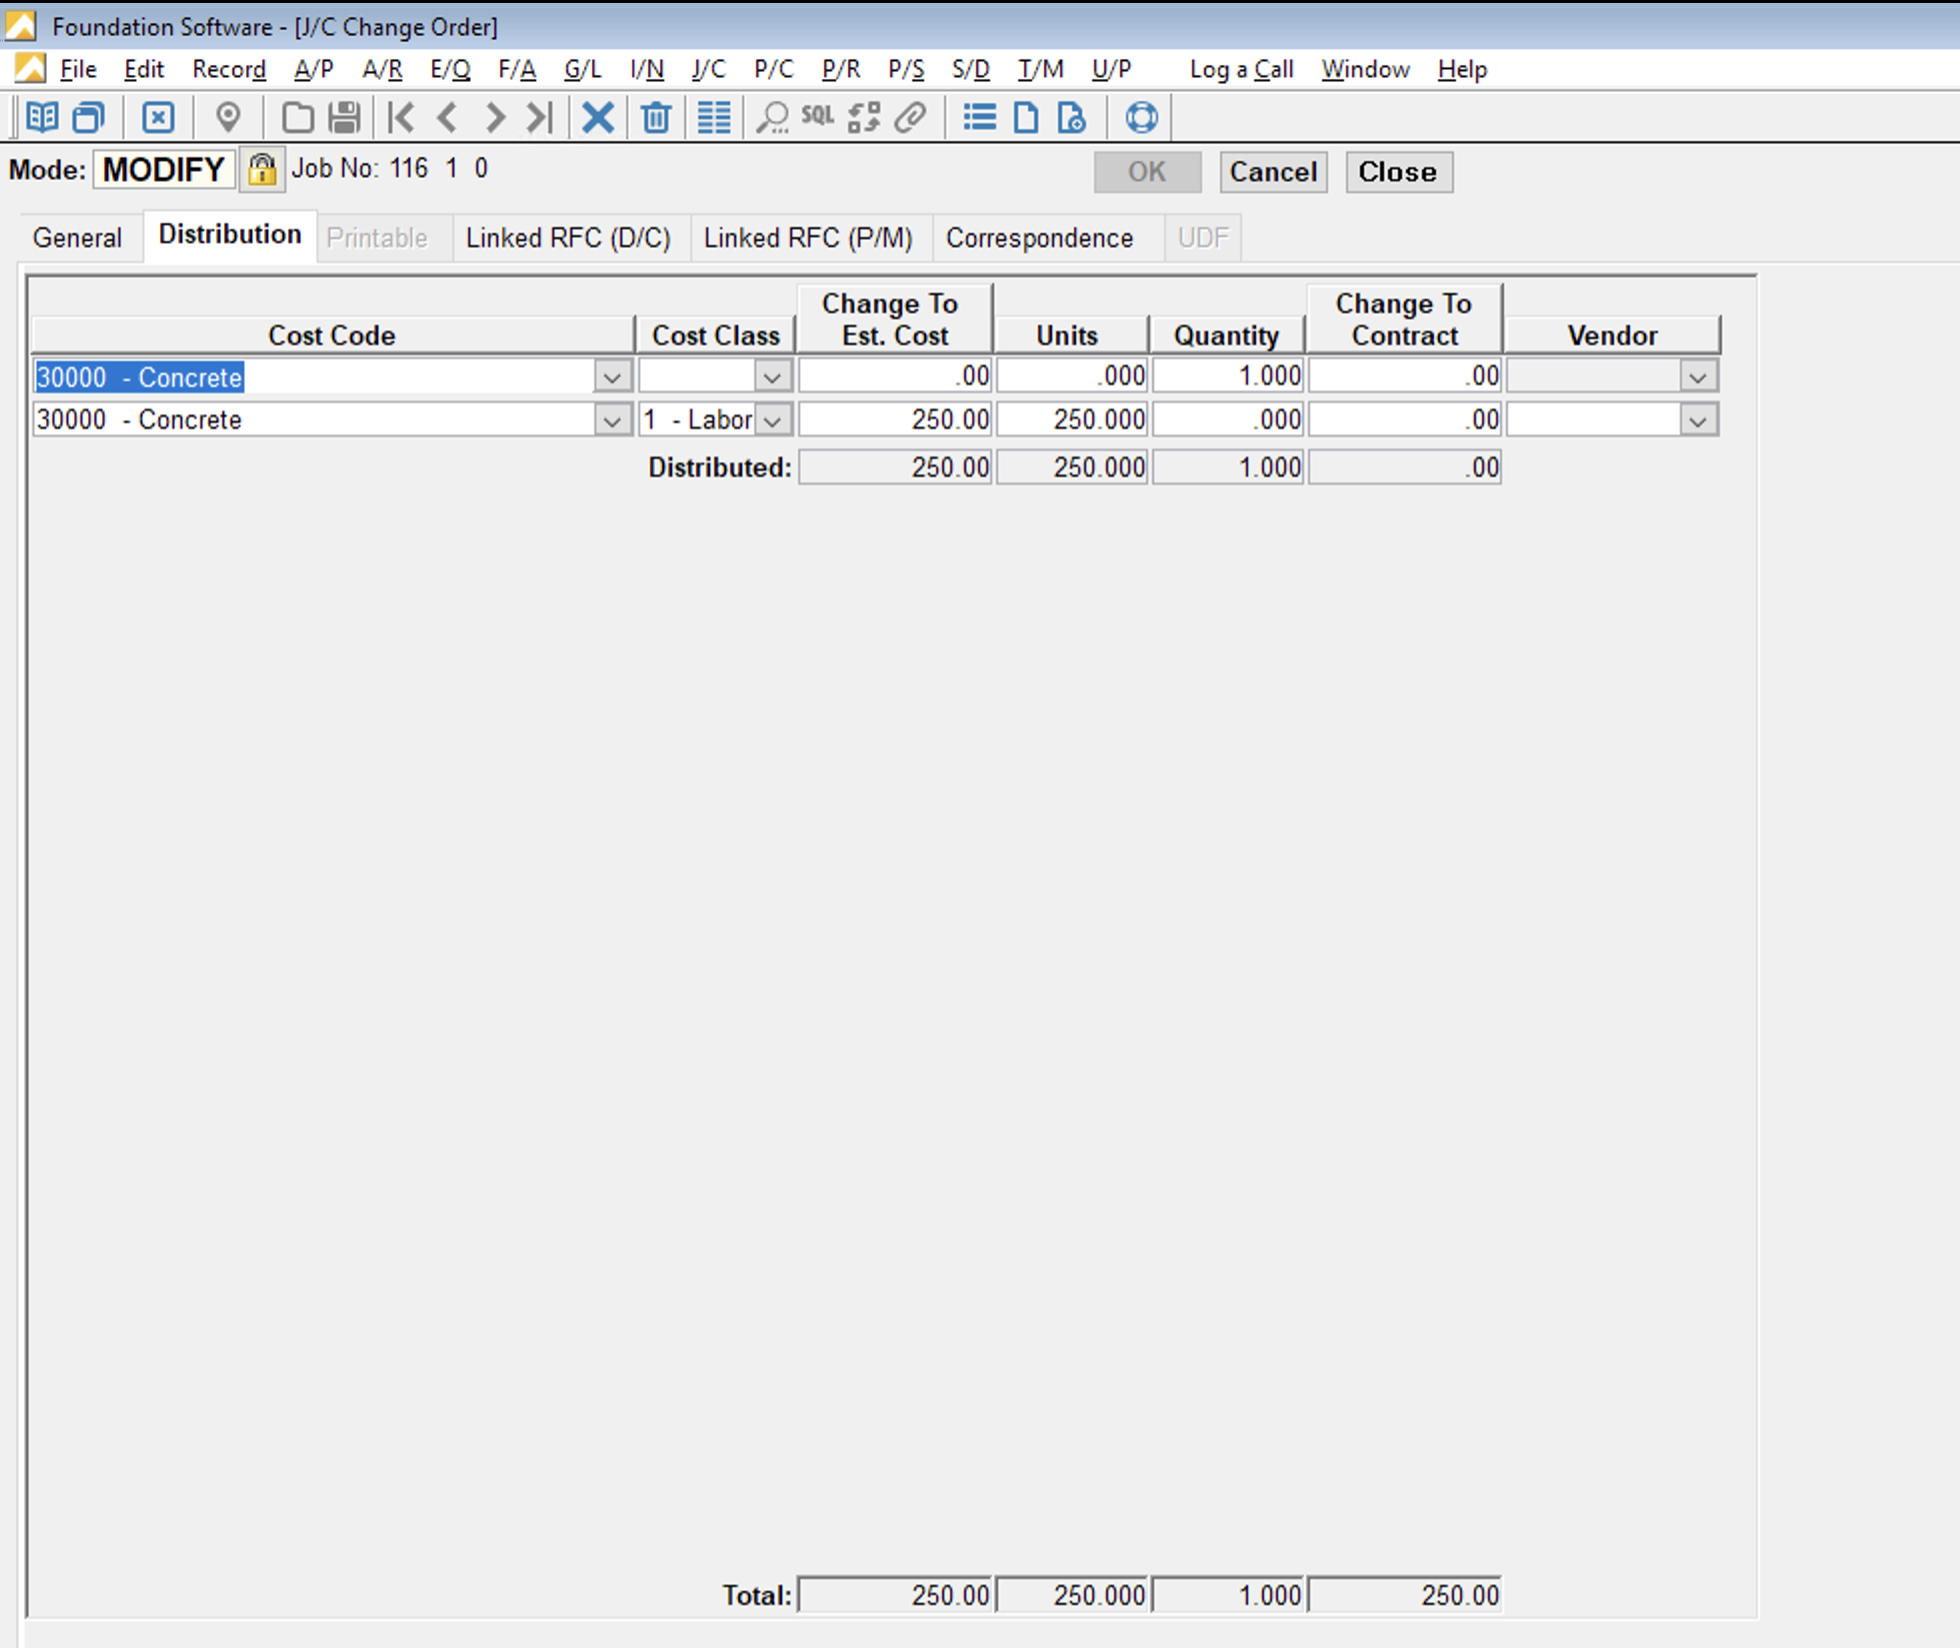The height and width of the screenshot is (1648, 1960).
Task: Click the Close button
Action: 1398,172
